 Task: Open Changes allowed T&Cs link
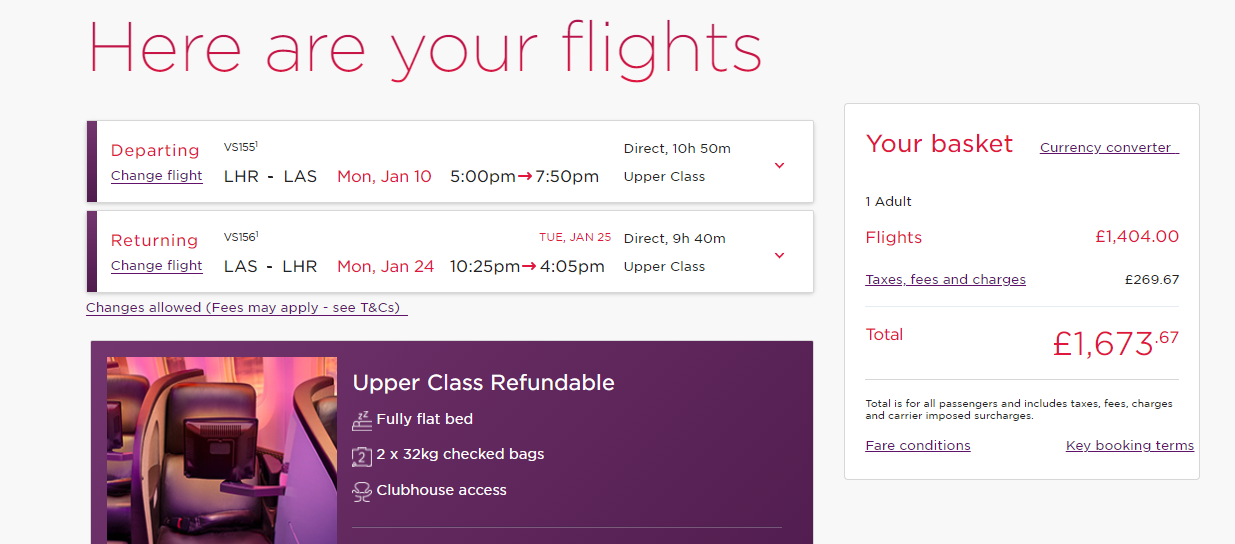247,308
